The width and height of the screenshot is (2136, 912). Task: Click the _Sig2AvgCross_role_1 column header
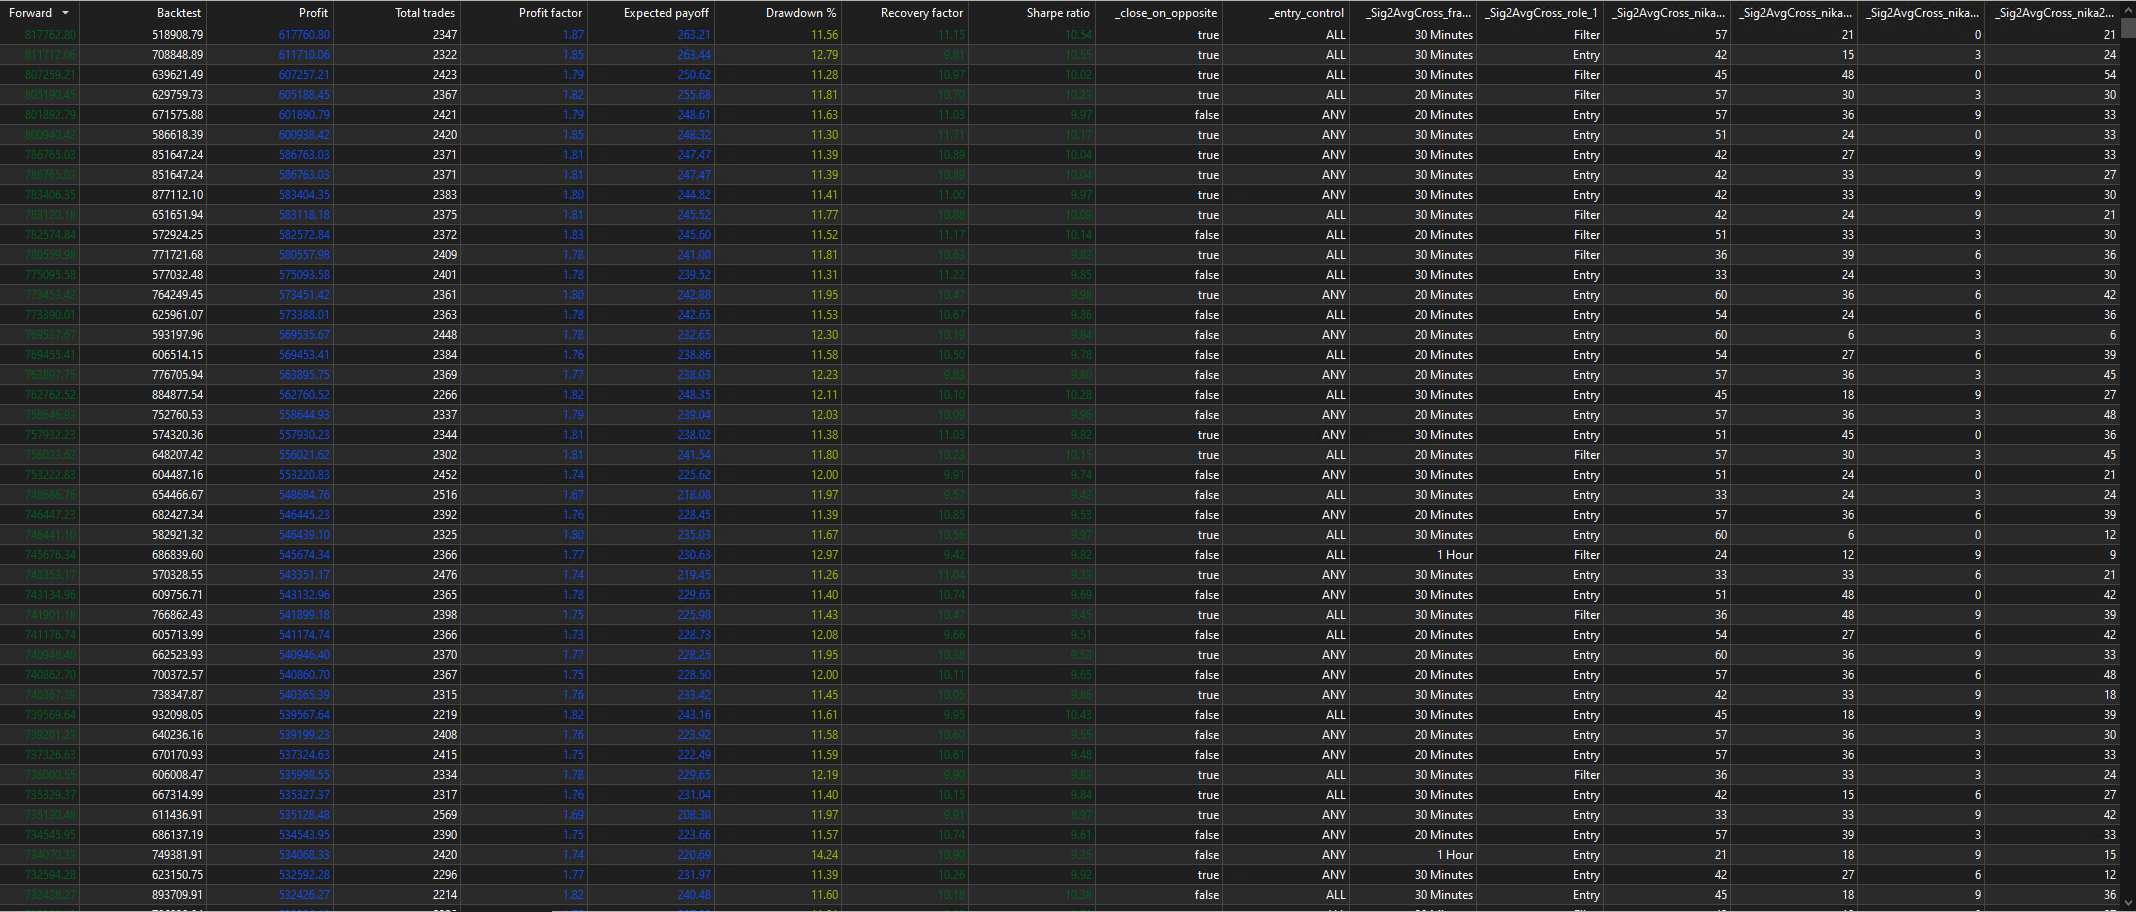[1539, 13]
